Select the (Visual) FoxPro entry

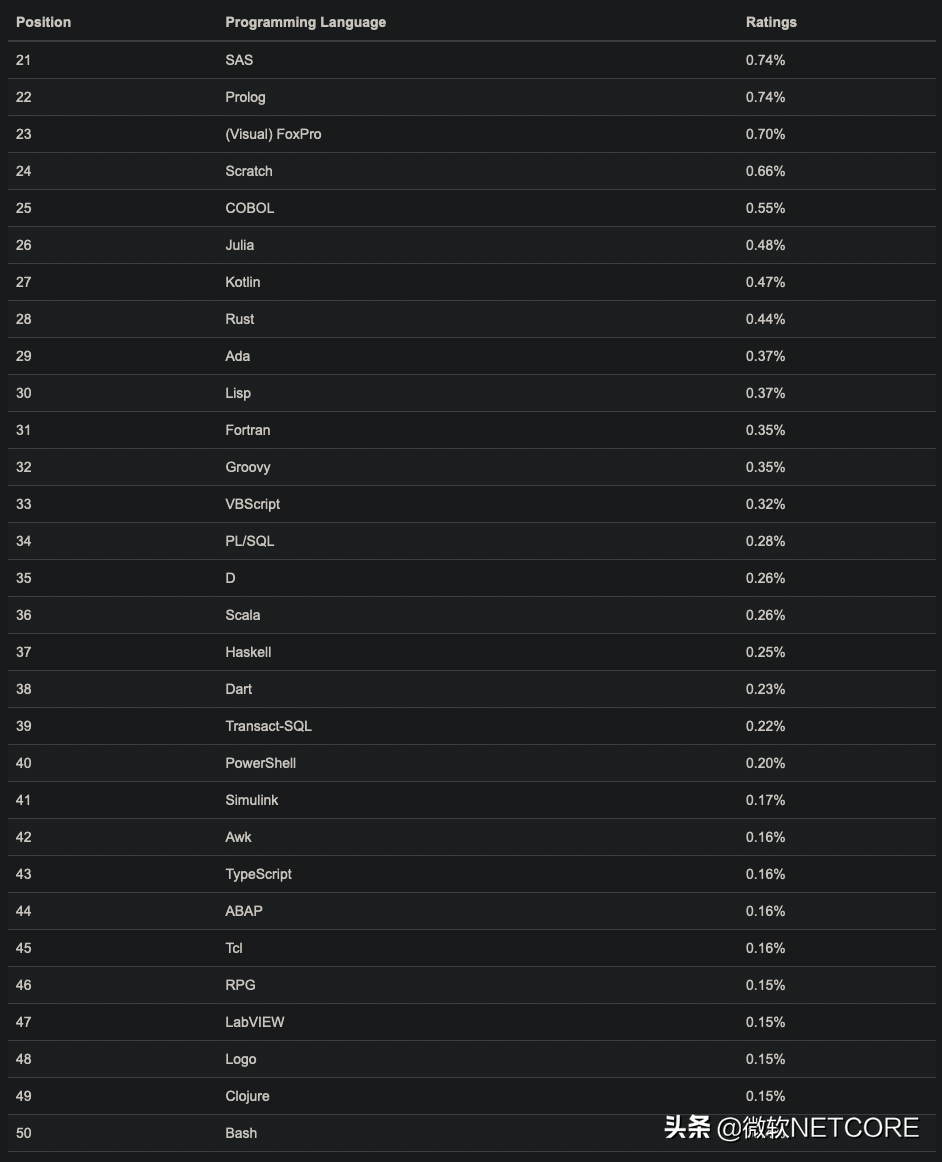273,134
